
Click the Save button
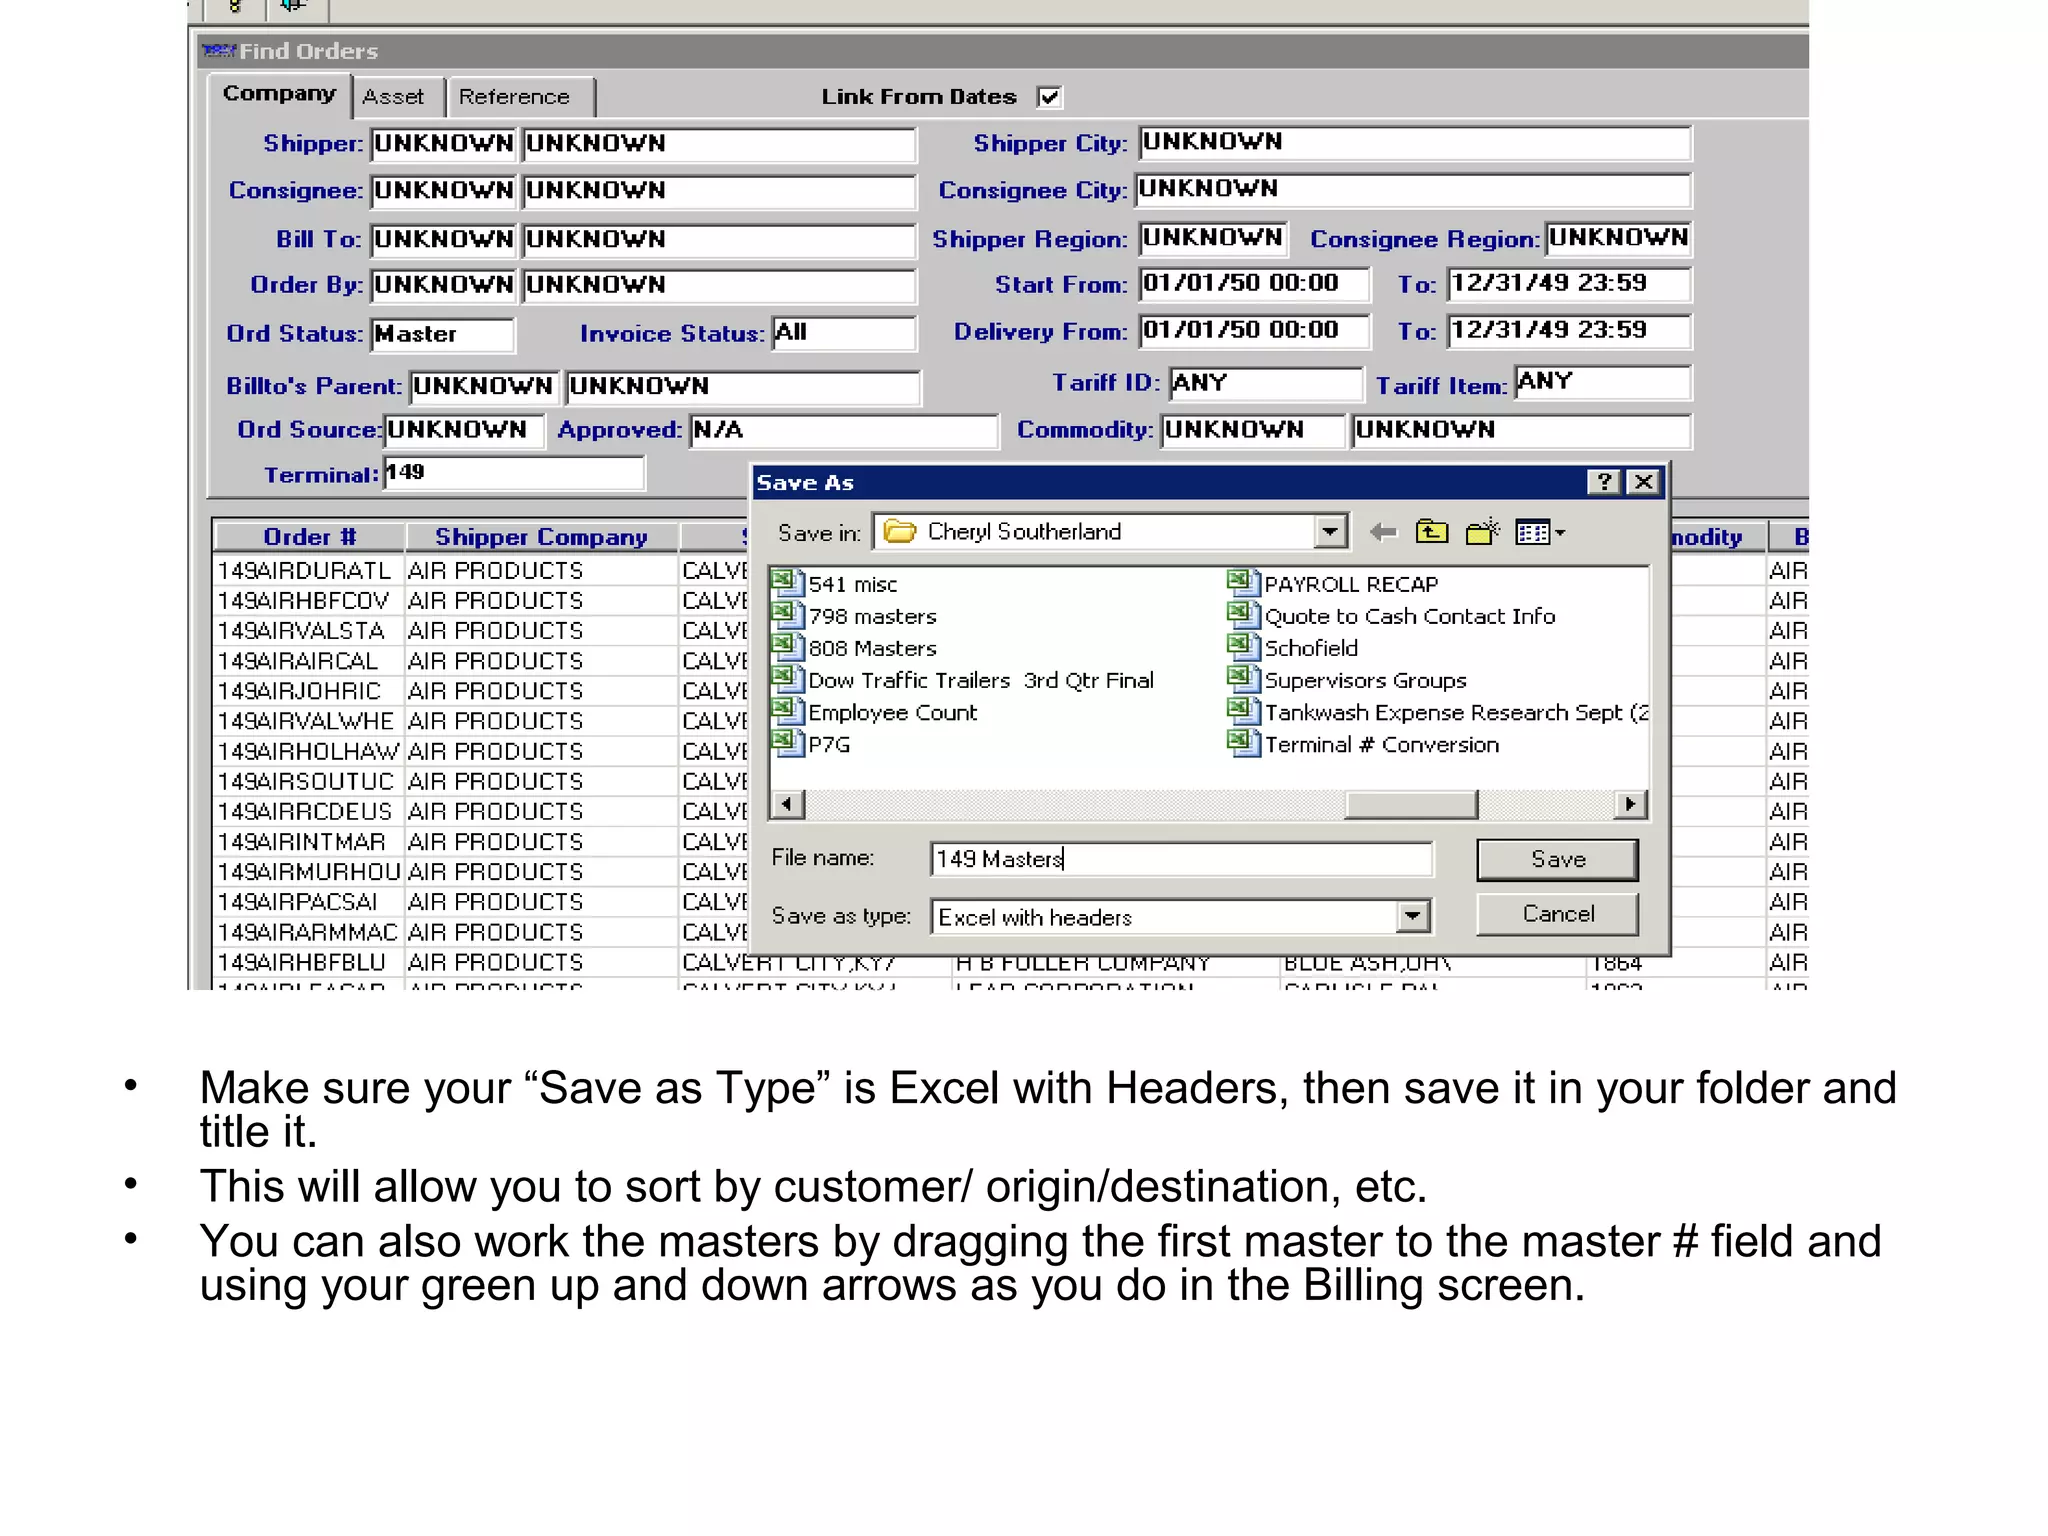[1557, 859]
